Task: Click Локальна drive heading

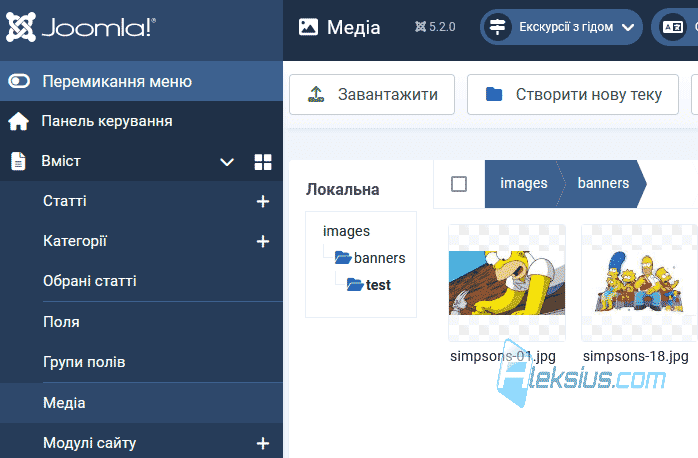Action: coord(342,190)
